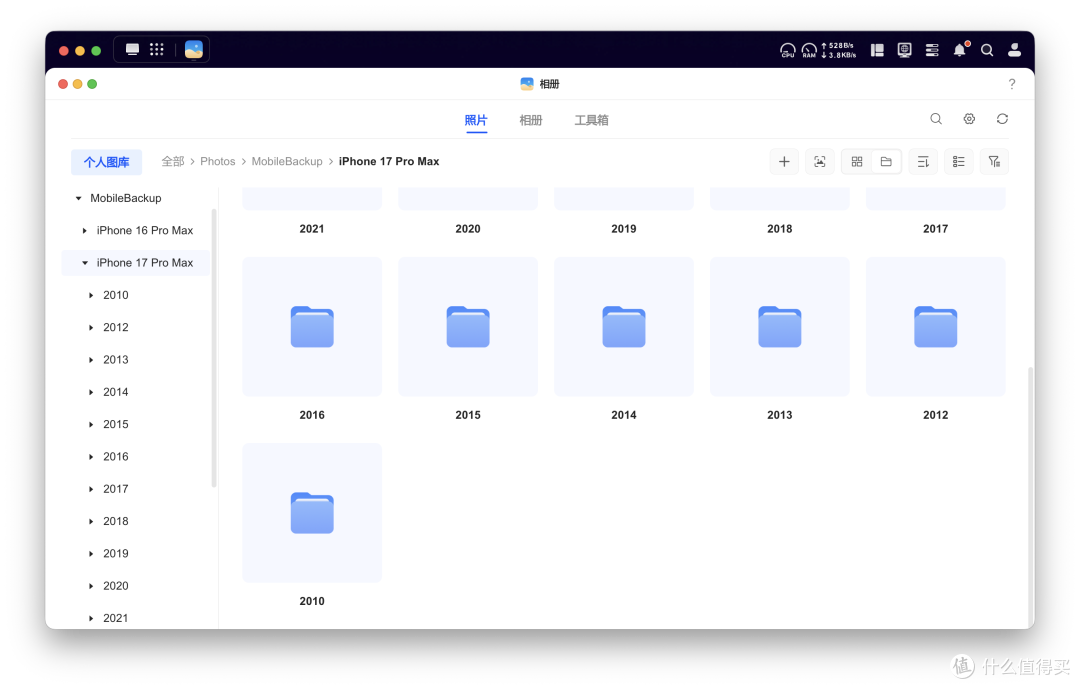The height and width of the screenshot is (689, 1080).
Task: Open the 2014 folder thumbnail
Action: coord(623,327)
